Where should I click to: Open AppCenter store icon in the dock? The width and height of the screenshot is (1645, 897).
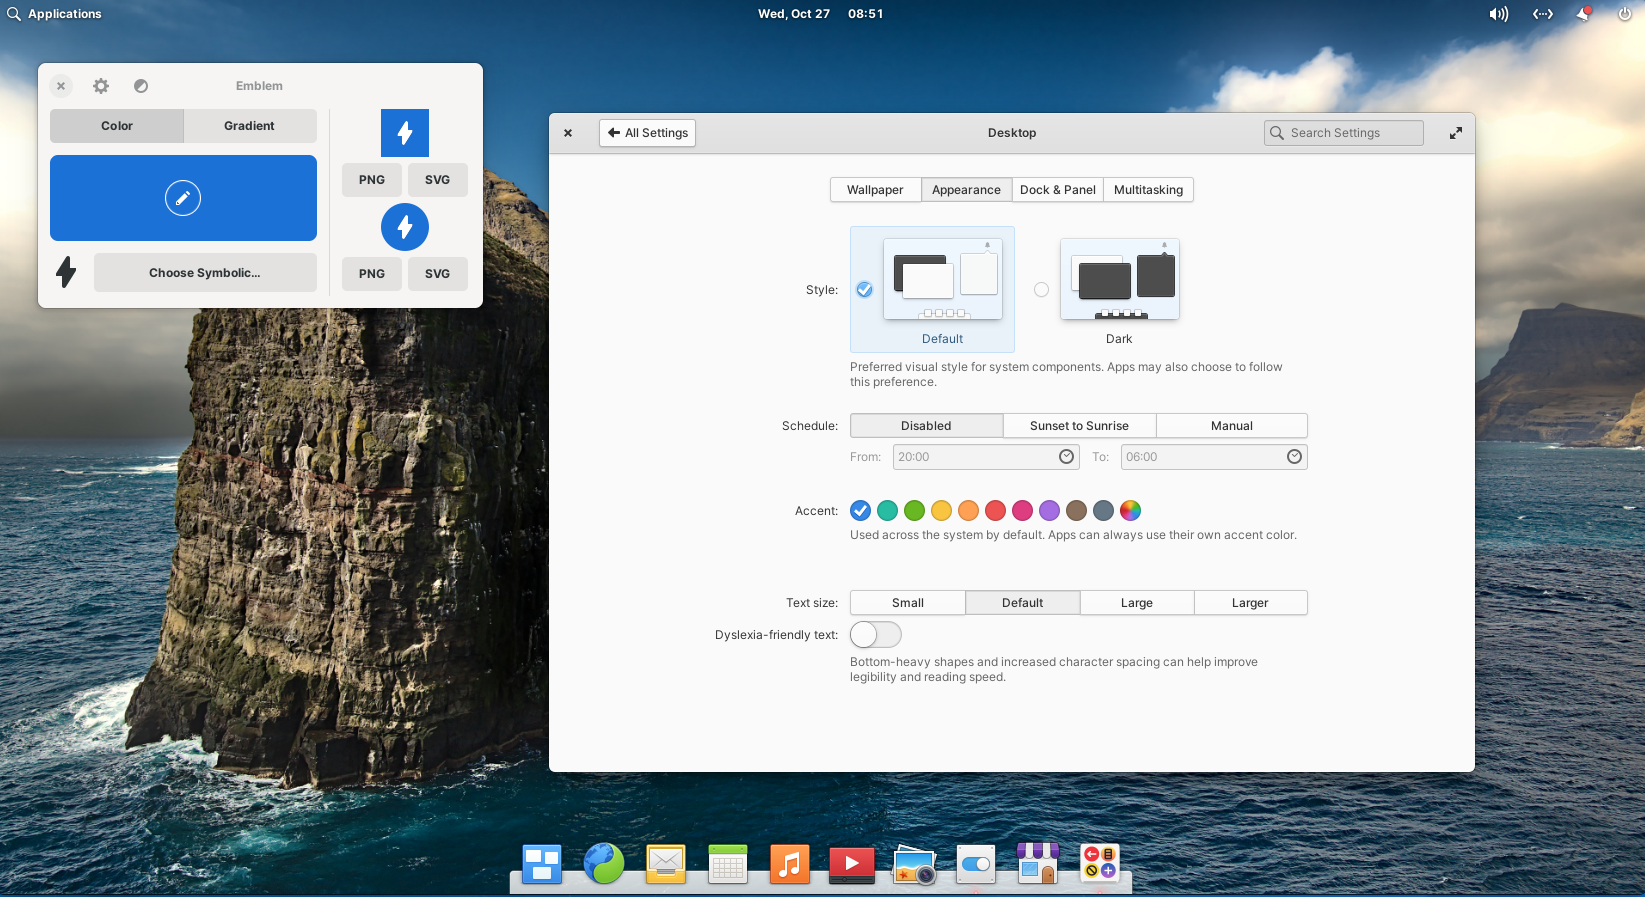pos(1037,864)
